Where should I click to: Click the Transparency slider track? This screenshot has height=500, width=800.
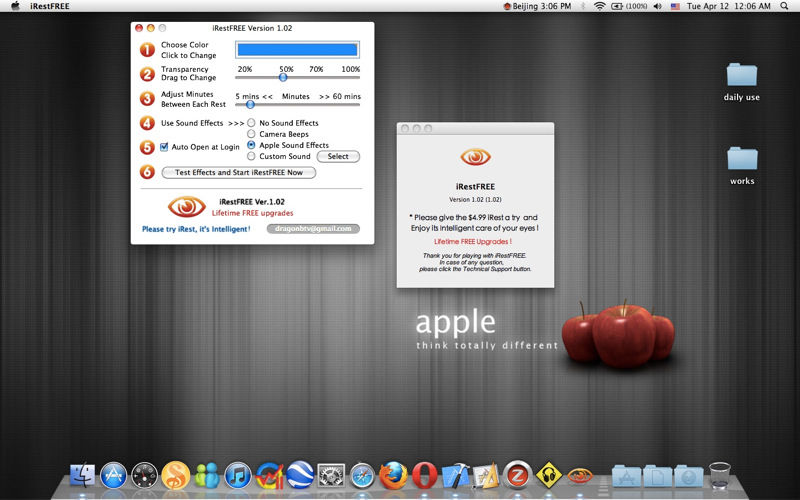tap(297, 78)
